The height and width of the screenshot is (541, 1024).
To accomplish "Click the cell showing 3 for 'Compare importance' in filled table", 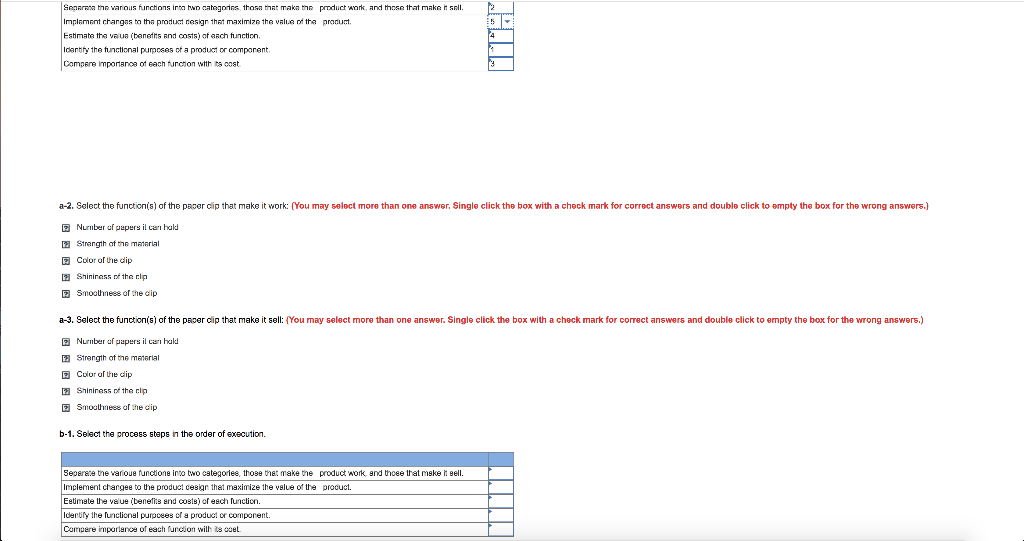I will click(x=501, y=64).
